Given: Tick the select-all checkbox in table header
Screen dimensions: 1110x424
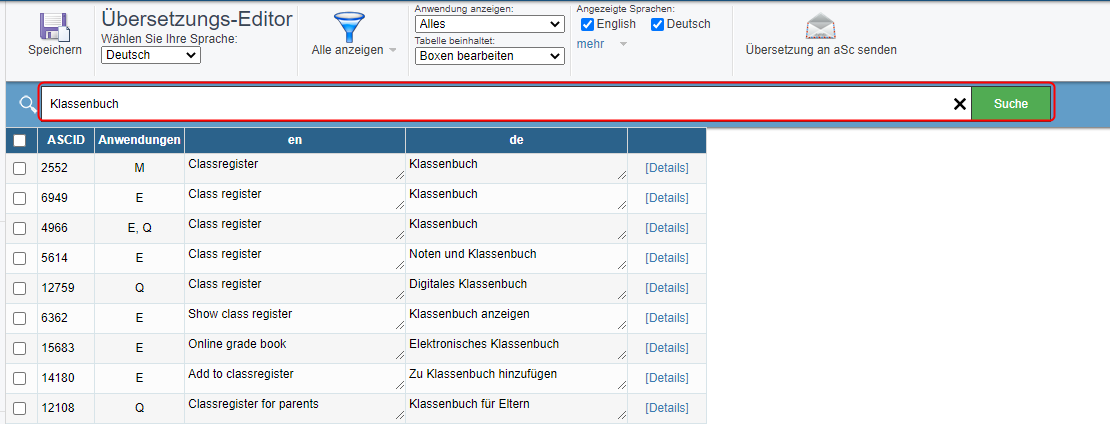Looking at the screenshot, I should coord(20,140).
